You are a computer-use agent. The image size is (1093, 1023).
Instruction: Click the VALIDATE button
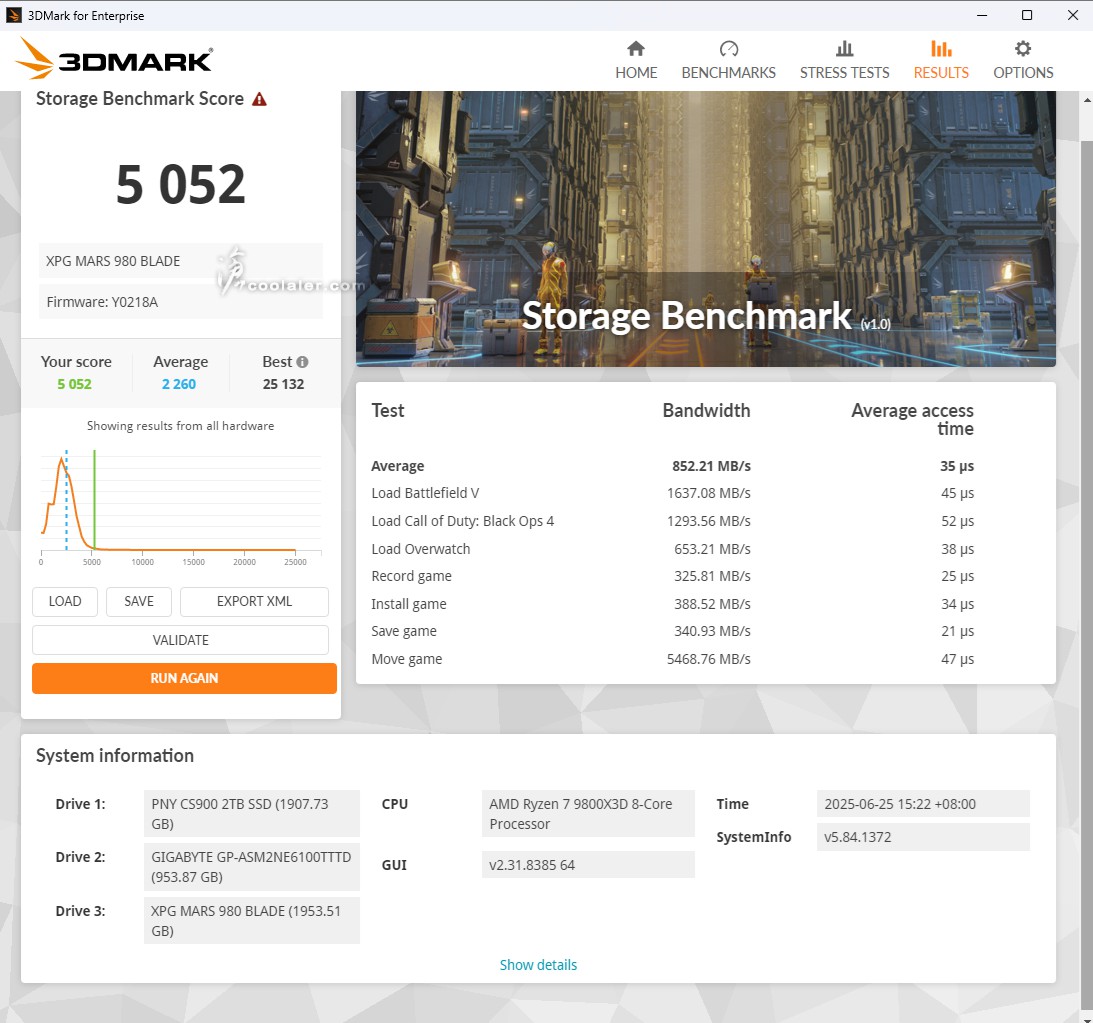[x=181, y=640]
